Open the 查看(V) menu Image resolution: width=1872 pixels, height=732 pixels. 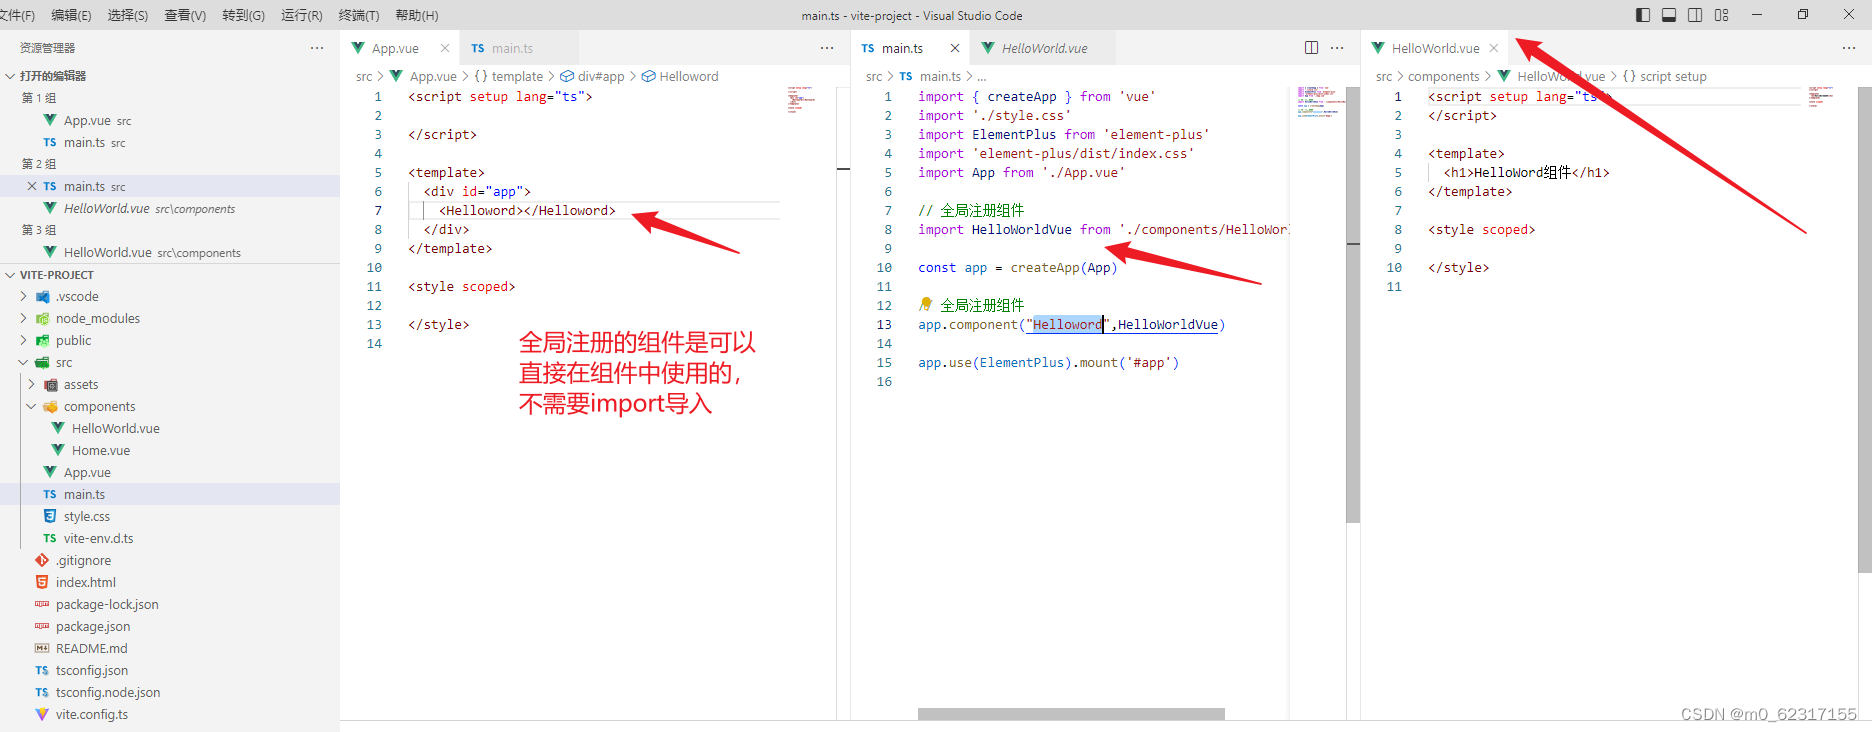[x=185, y=15]
